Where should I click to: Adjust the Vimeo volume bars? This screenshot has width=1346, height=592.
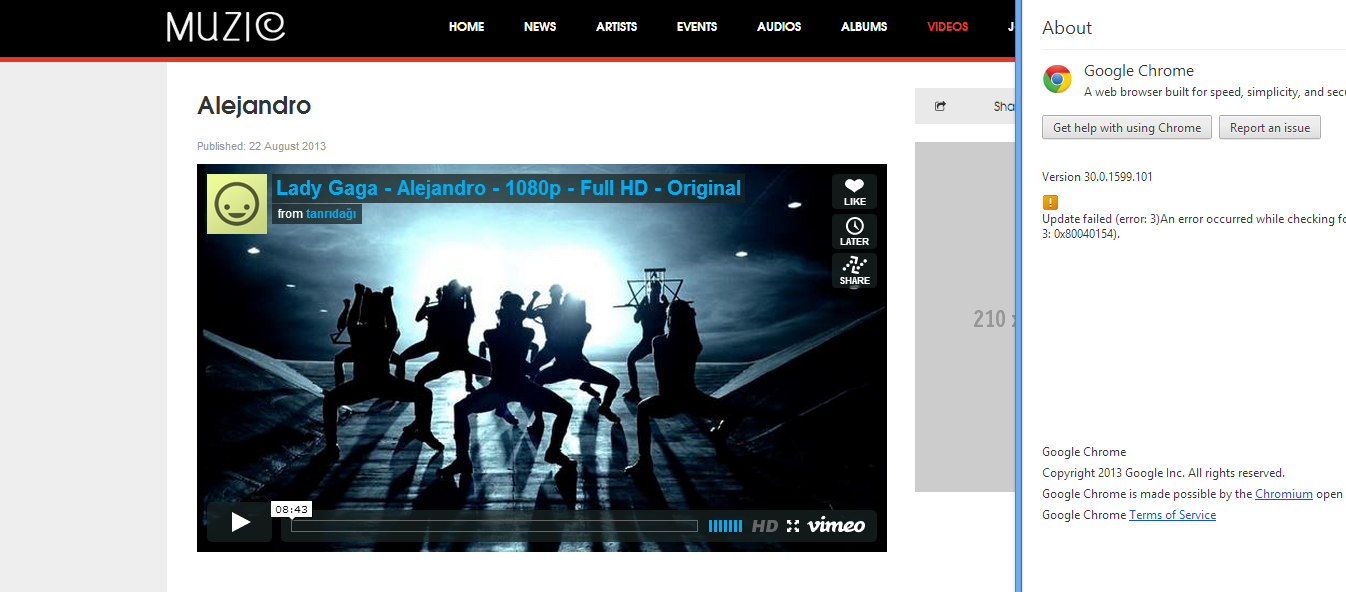point(725,526)
